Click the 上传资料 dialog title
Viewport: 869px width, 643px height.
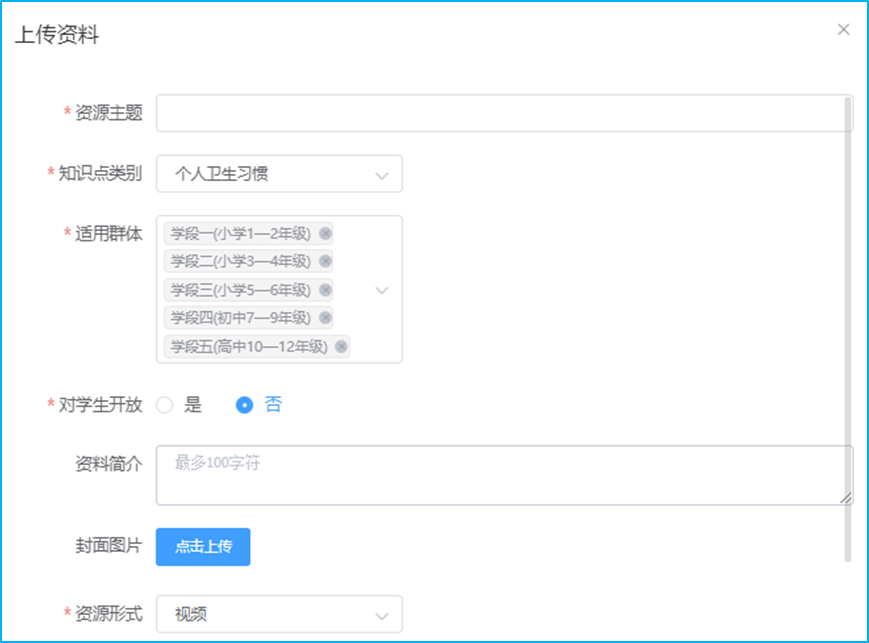pos(57,35)
